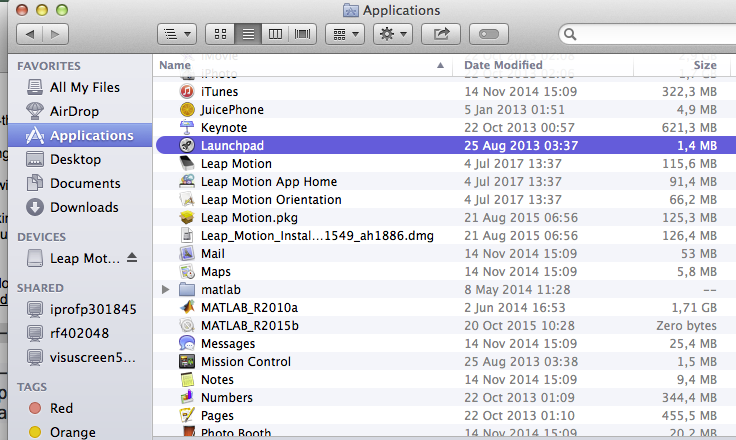Viewport: 736px width, 440px height.
Task: Sort by Date Modified column header
Action: pos(543,65)
